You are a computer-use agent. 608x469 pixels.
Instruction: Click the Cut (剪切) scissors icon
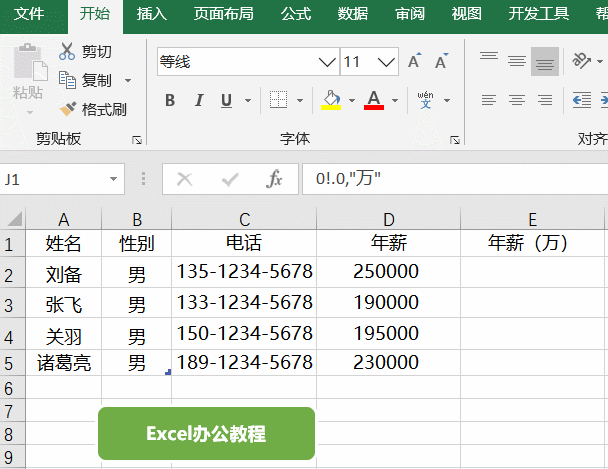click(68, 51)
